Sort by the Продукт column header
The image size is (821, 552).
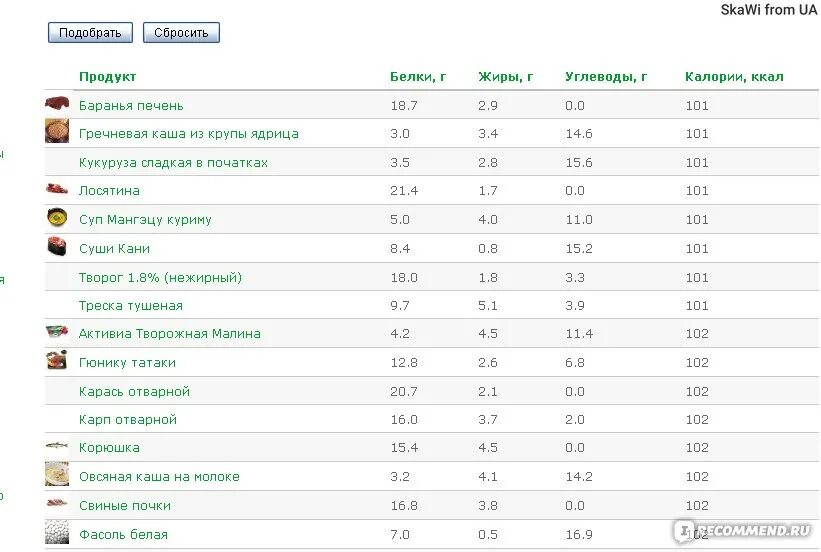(x=107, y=76)
